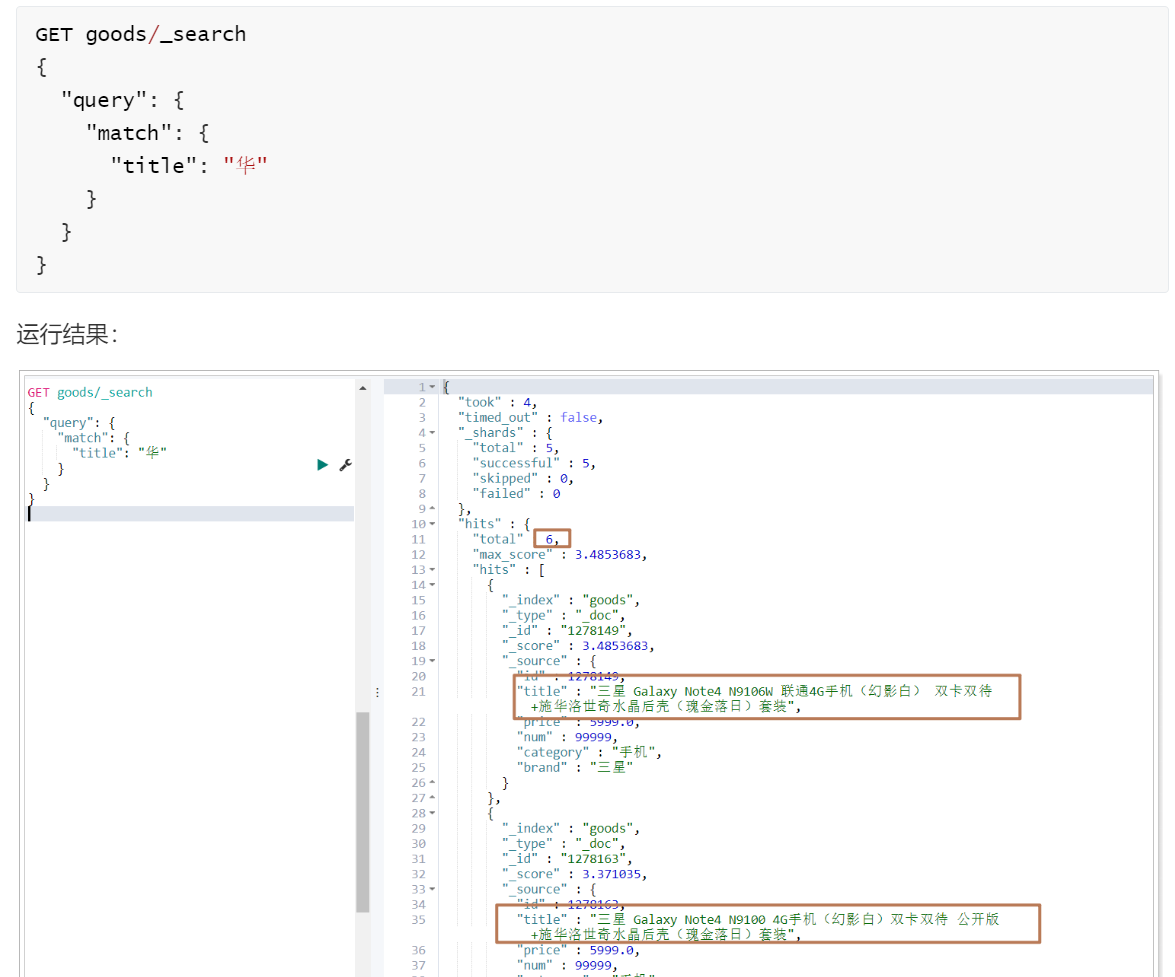This screenshot has width=1175, height=977.
Task: Collapse the inner hits array arrow at line 13
Action: (432, 570)
